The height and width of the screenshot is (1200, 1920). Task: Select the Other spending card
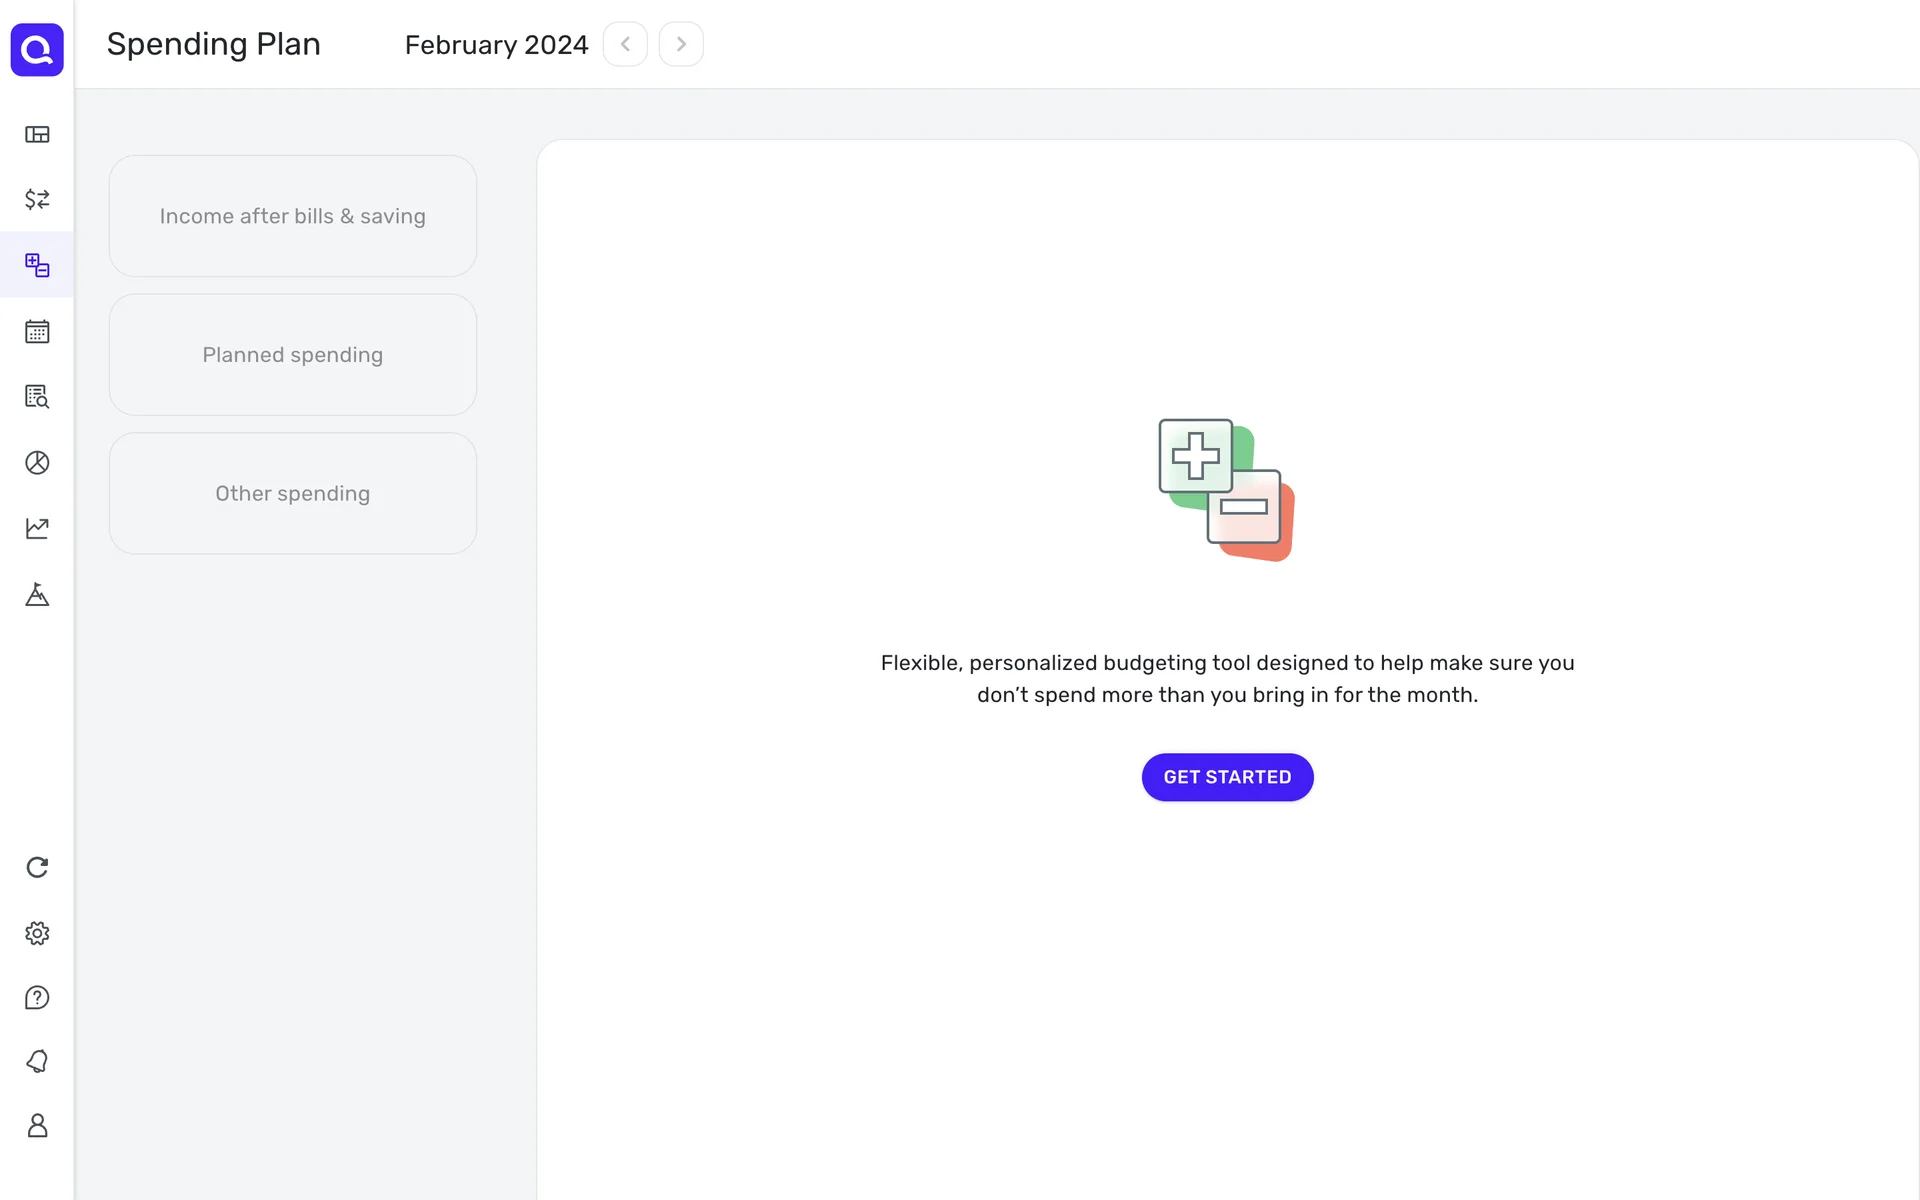293,494
